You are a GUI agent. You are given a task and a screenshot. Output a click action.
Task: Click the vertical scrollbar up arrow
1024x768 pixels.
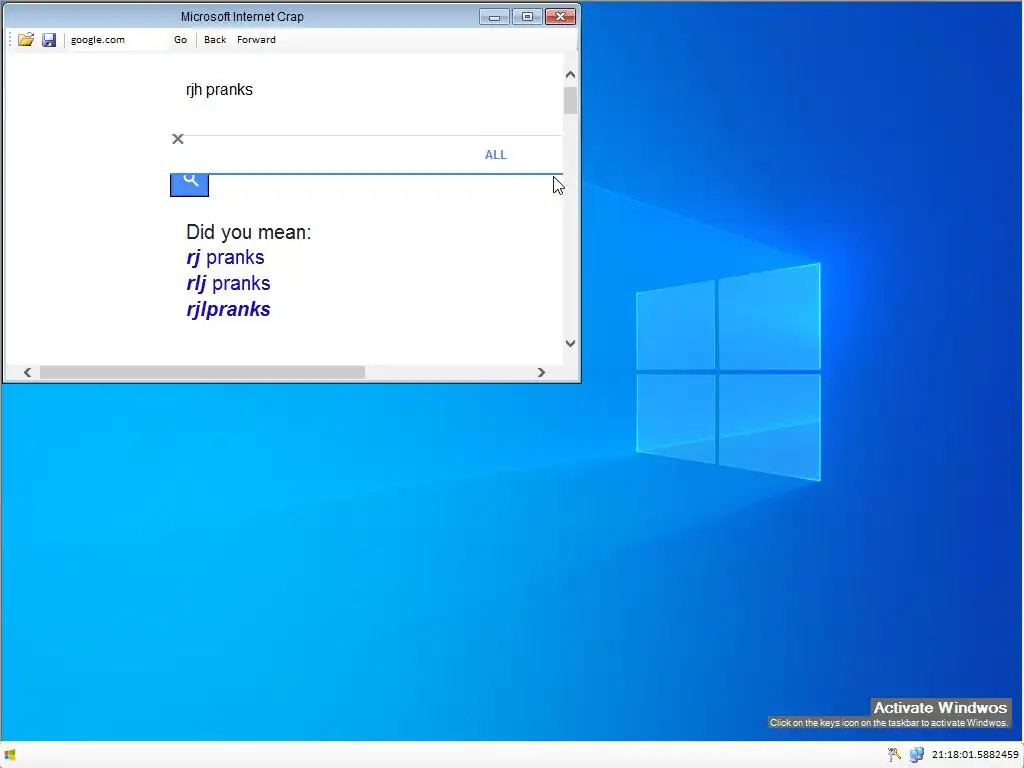coord(570,74)
